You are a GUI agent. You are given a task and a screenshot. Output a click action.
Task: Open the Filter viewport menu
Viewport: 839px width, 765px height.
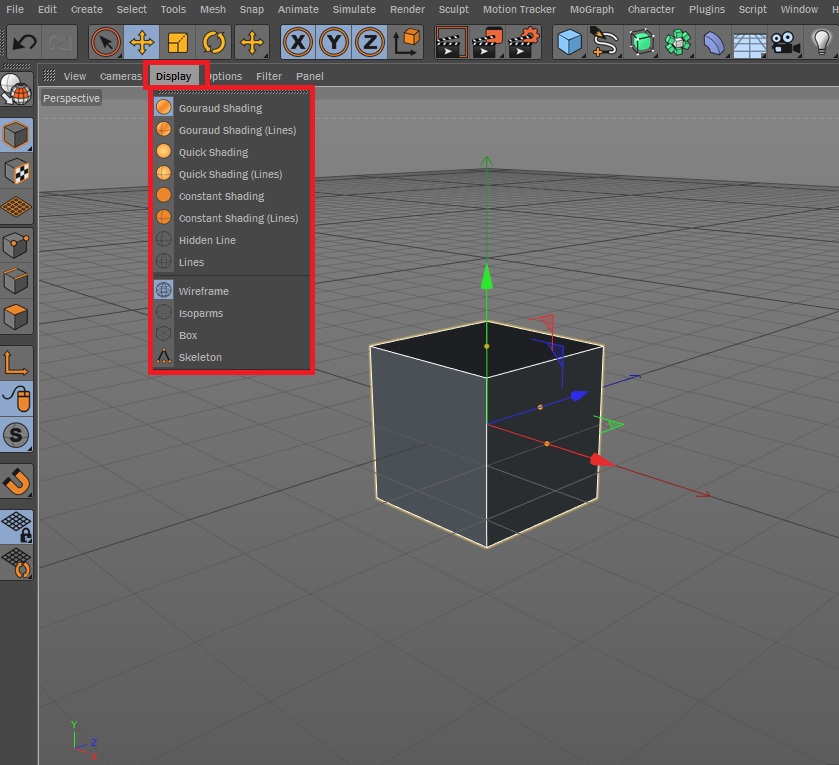268,76
